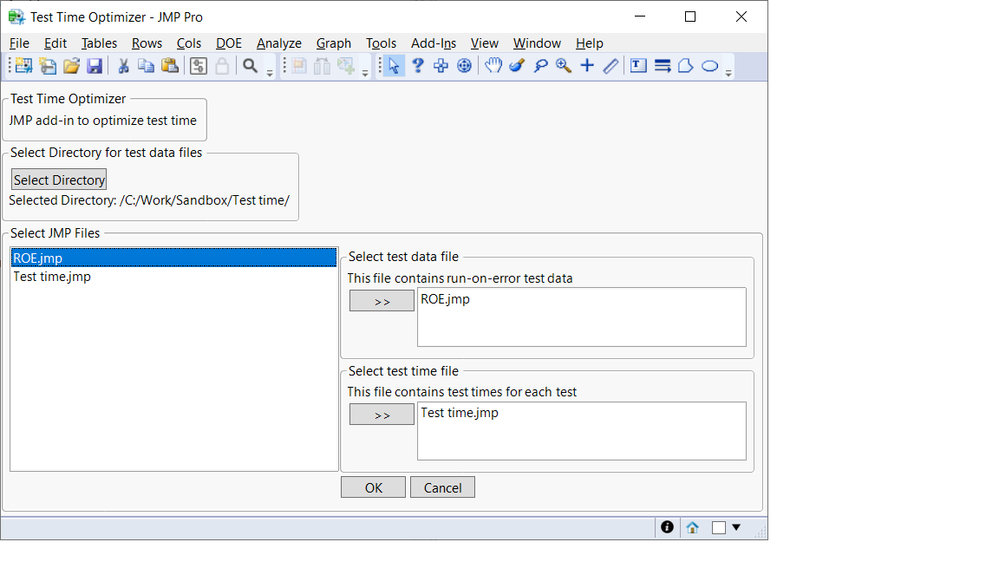
Task: Click the Search magnifier icon
Action: pos(250,66)
